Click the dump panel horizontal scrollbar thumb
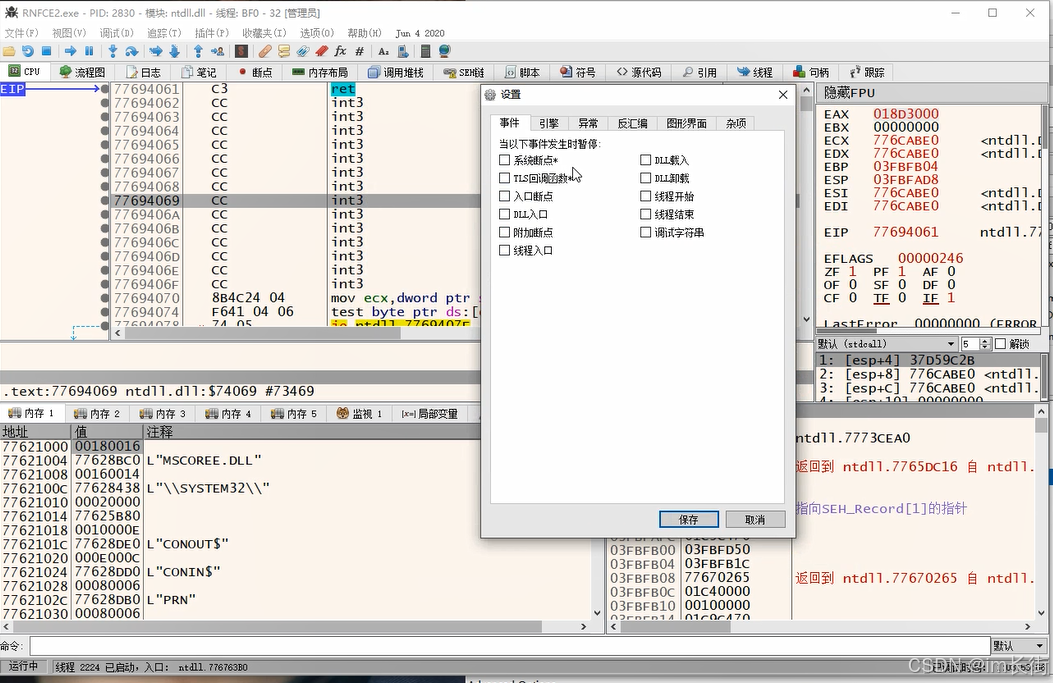 point(278,626)
